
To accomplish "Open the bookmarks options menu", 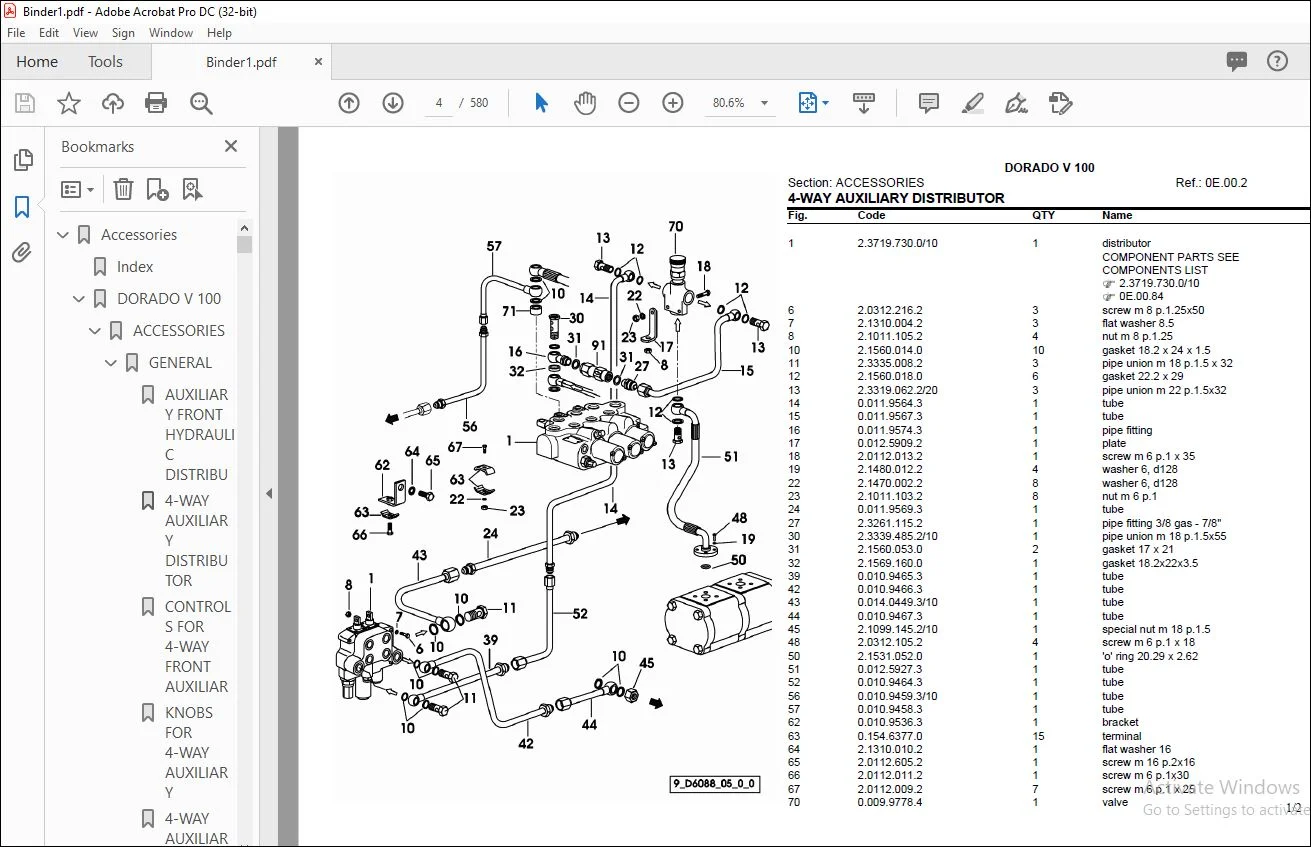I will (x=77, y=189).
